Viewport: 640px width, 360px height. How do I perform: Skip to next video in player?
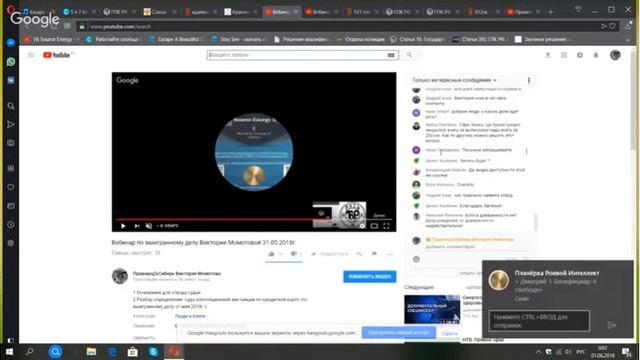click(137, 226)
